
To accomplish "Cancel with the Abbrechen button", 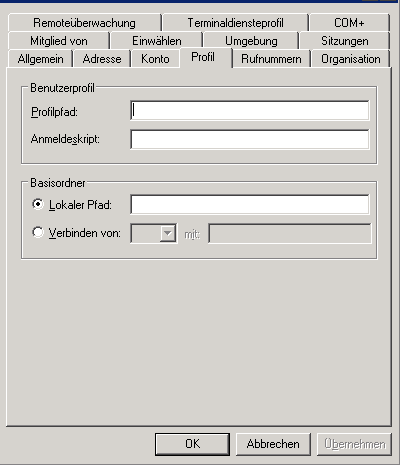I will click(x=273, y=444).
